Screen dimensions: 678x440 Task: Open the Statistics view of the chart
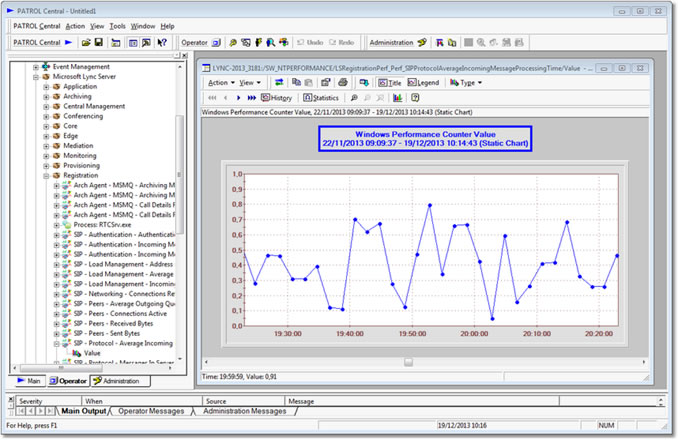coord(320,98)
